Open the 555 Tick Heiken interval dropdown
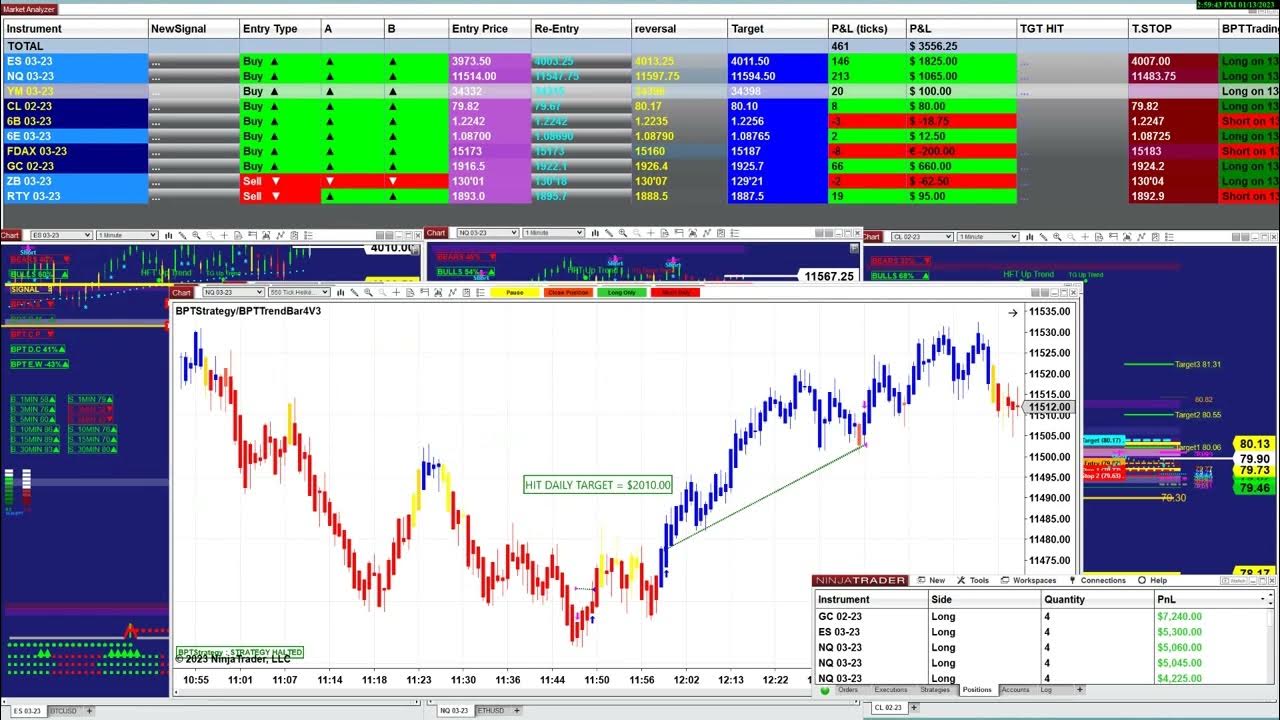The height and width of the screenshot is (720, 1280). coord(299,292)
